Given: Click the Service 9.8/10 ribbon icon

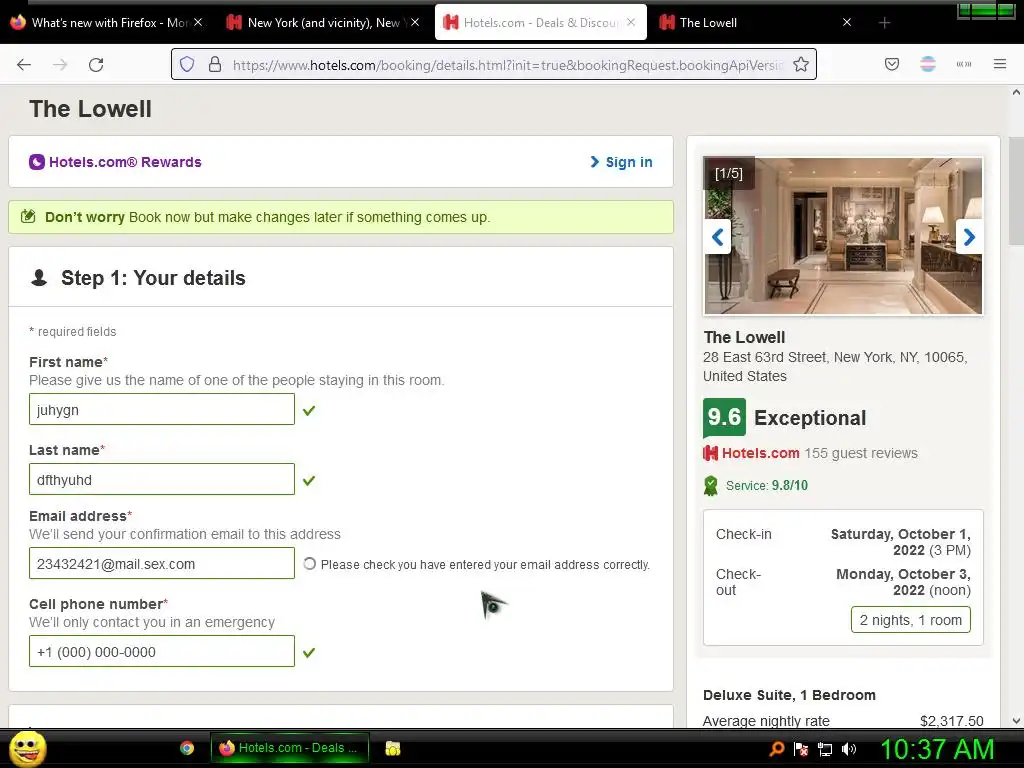Looking at the screenshot, I should (x=711, y=486).
